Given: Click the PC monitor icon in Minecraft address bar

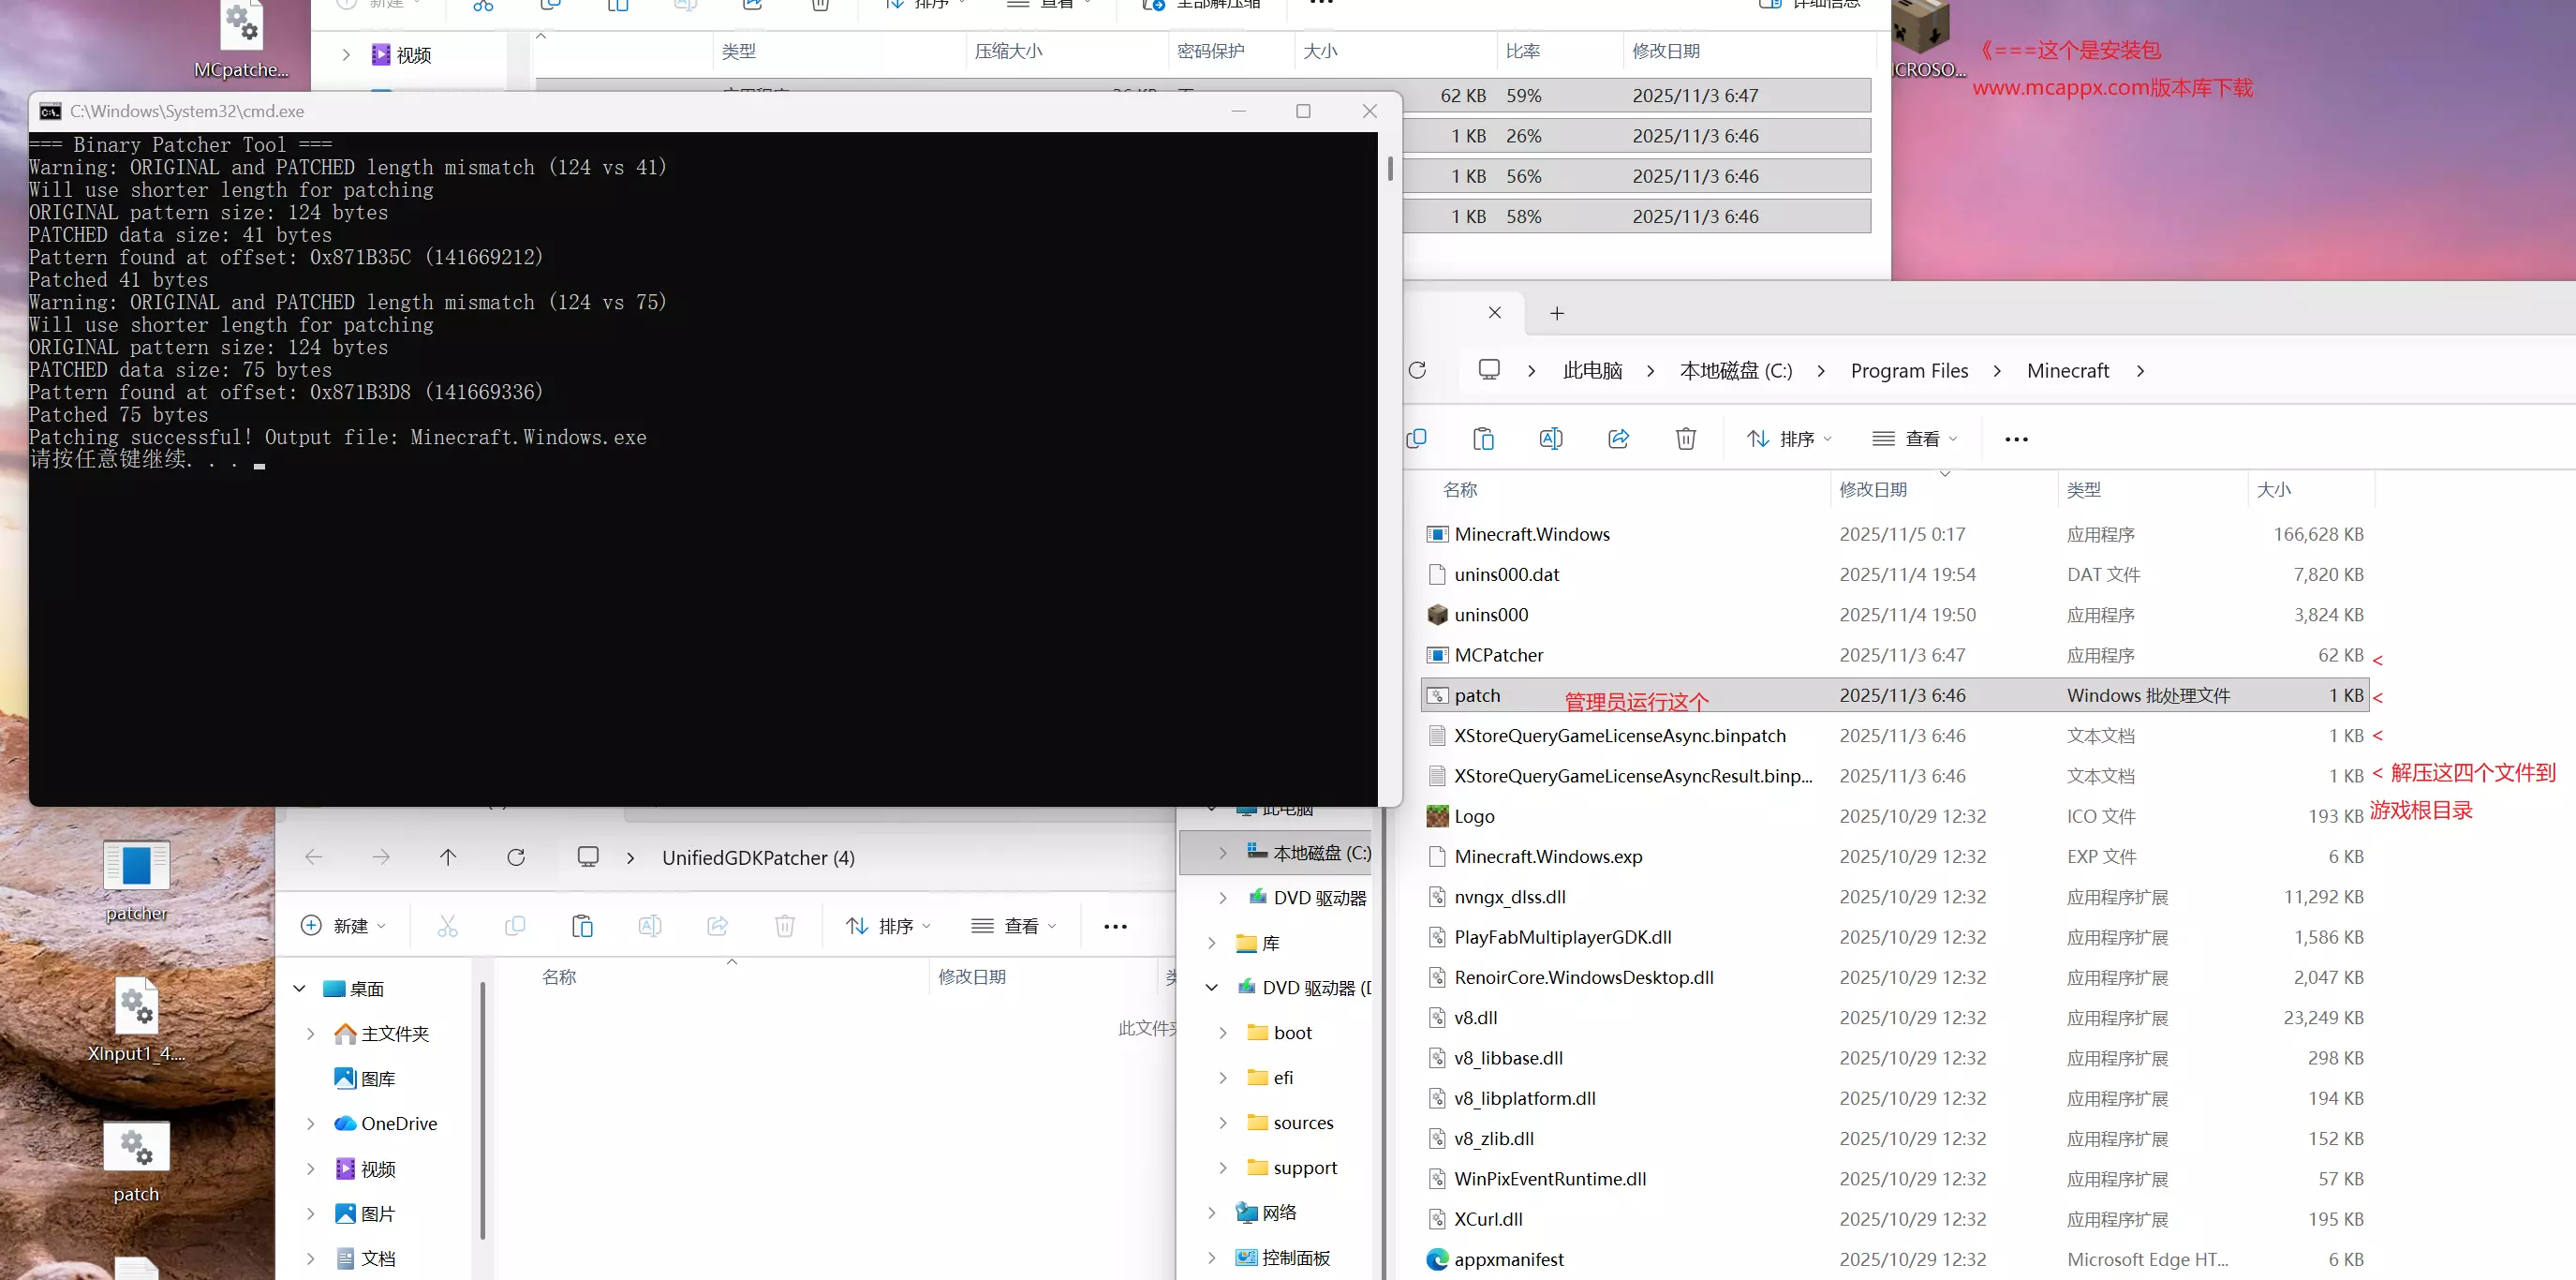Looking at the screenshot, I should [1489, 370].
